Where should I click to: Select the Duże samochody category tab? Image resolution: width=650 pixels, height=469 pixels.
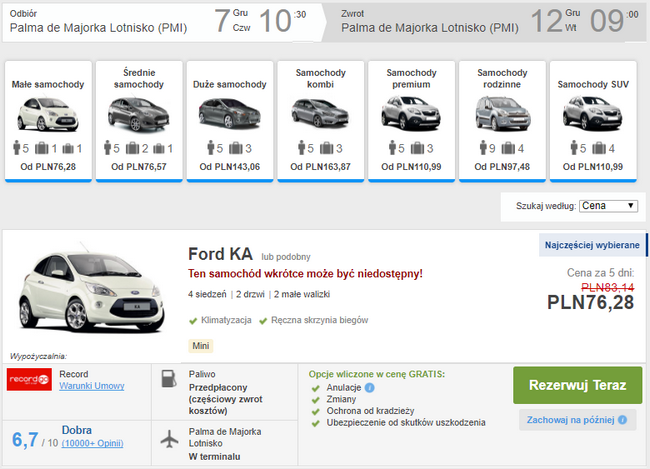(x=230, y=121)
